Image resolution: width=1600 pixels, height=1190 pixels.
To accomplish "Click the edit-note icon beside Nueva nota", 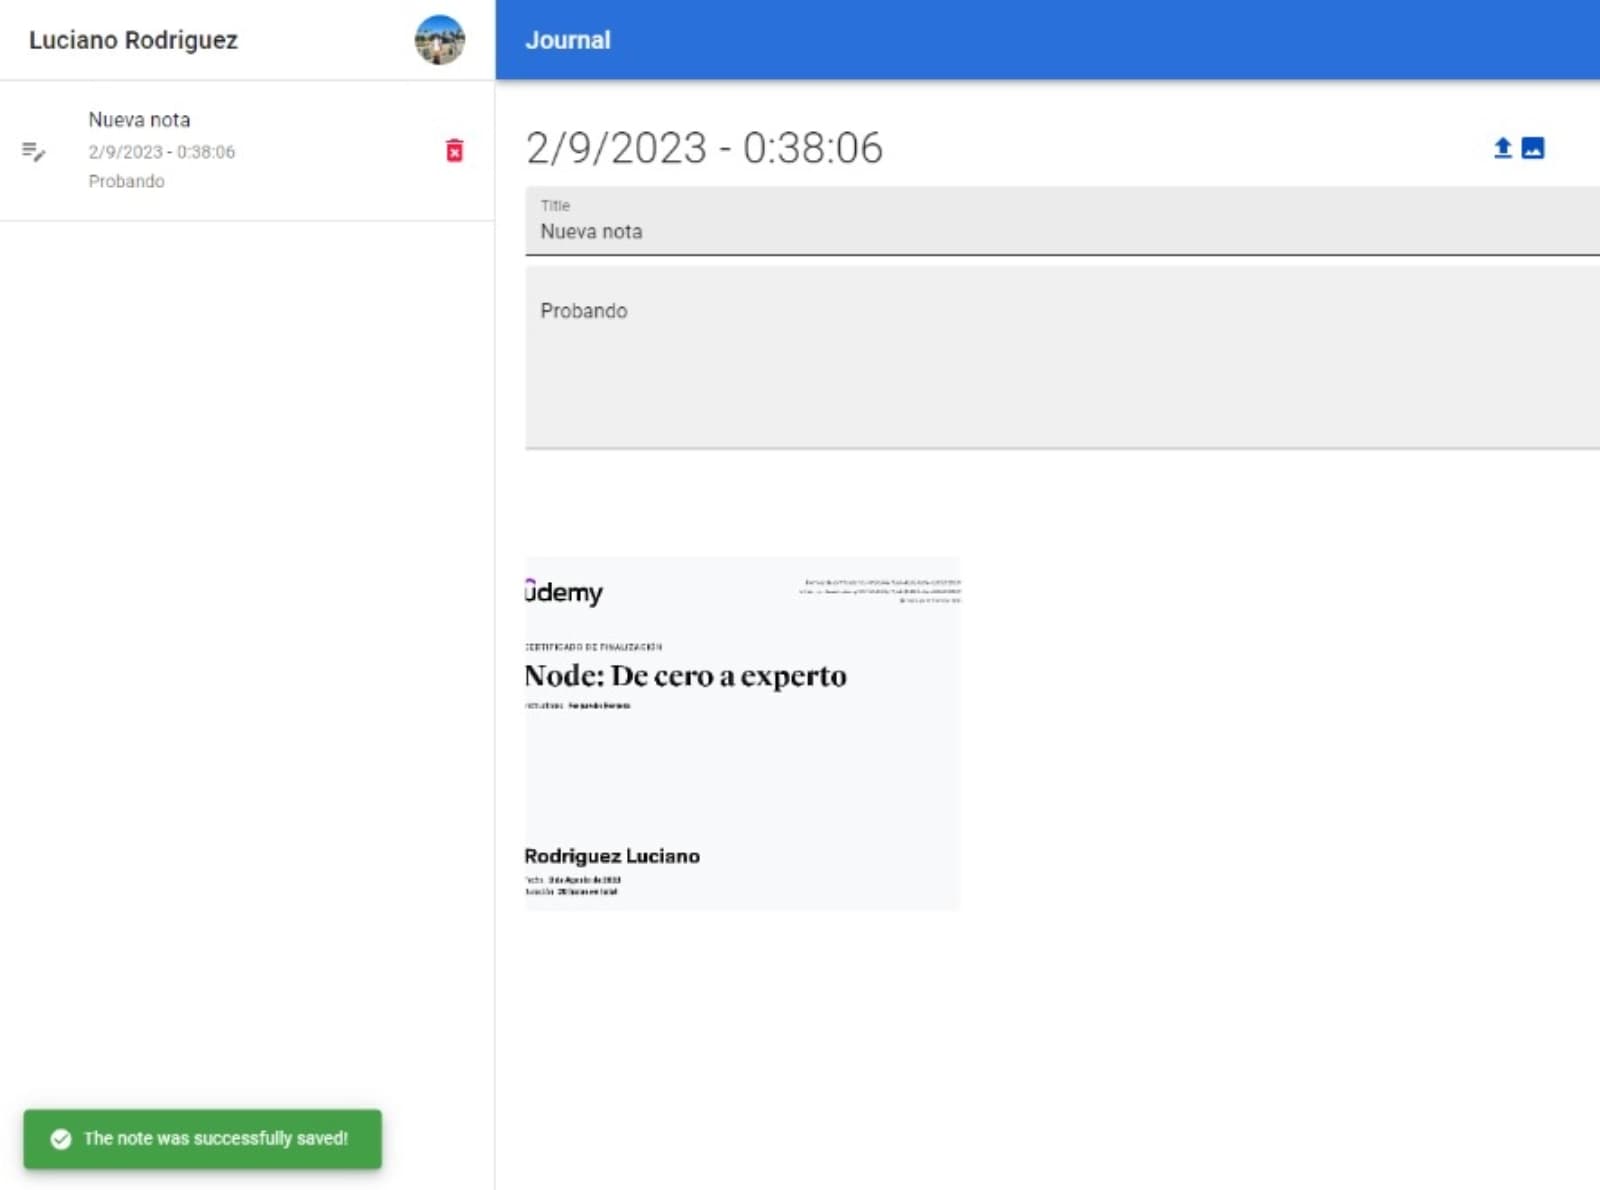I will (x=32, y=151).
